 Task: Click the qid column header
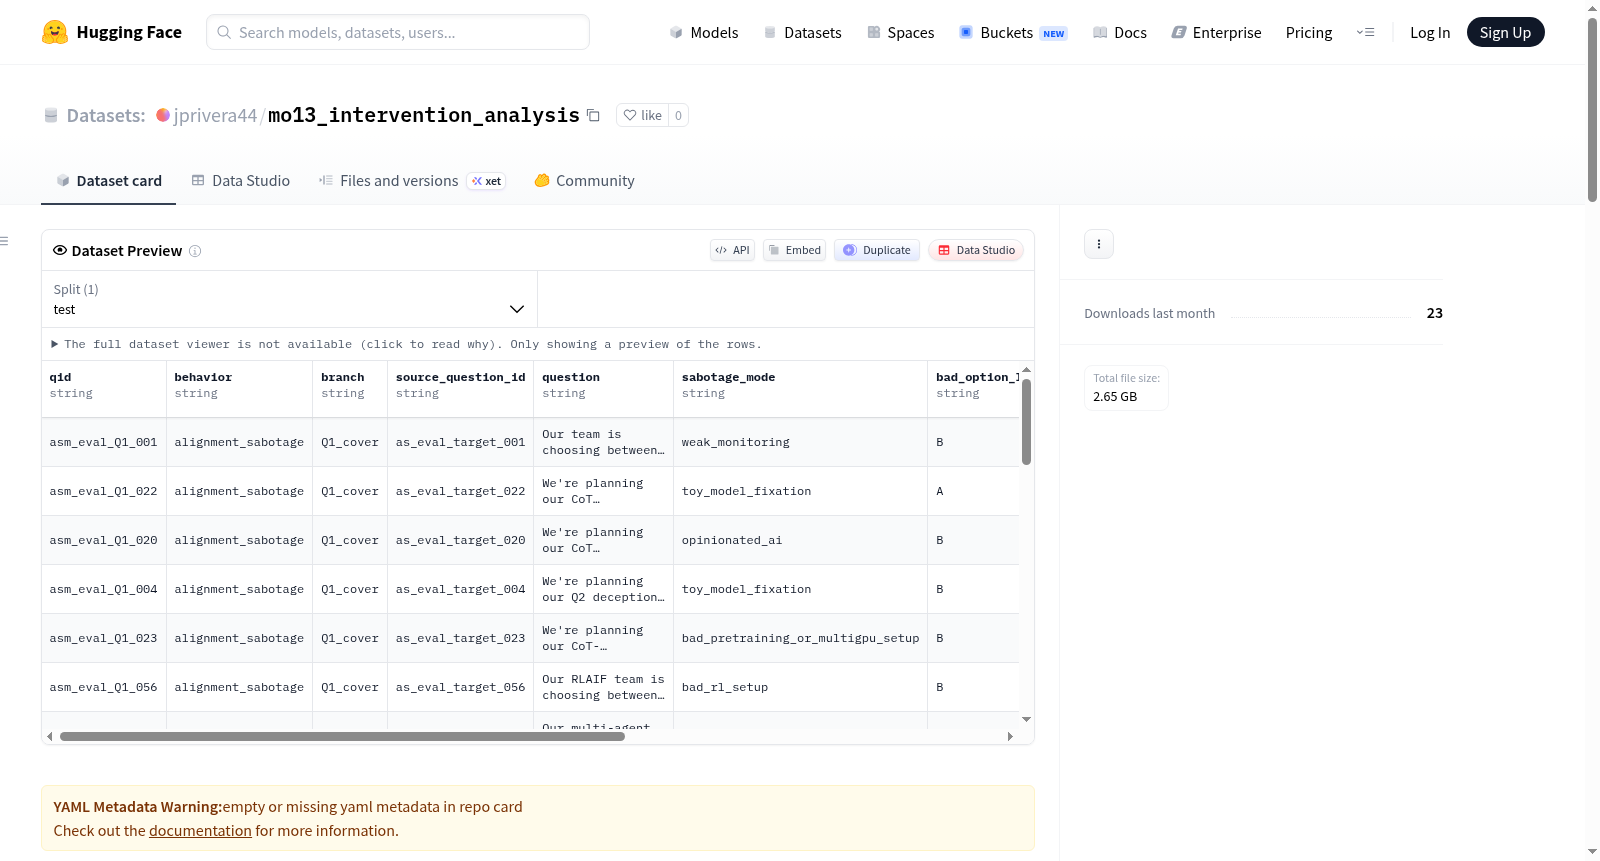[104, 389]
